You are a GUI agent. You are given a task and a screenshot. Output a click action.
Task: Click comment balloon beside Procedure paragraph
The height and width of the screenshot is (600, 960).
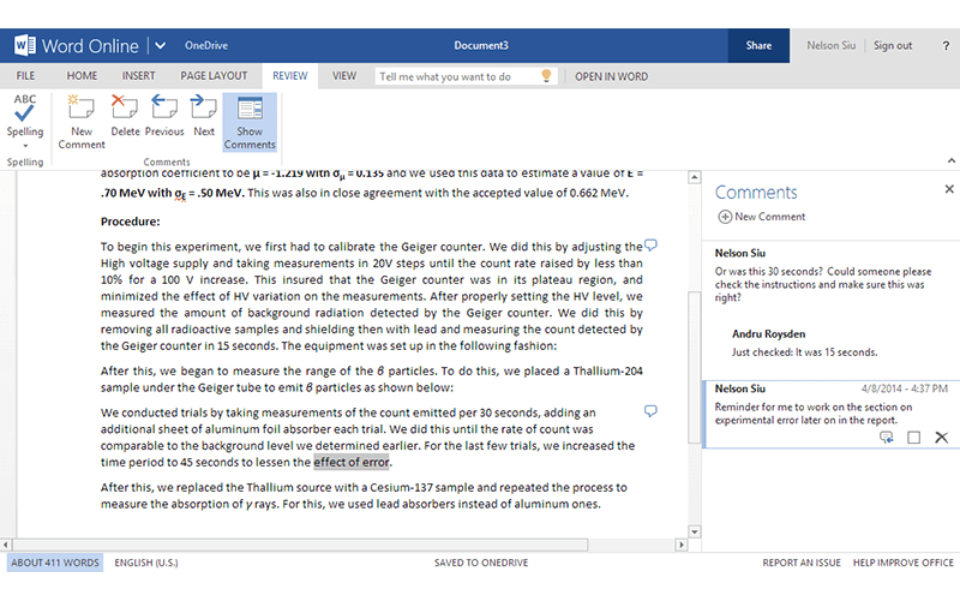pyautogui.click(x=651, y=245)
